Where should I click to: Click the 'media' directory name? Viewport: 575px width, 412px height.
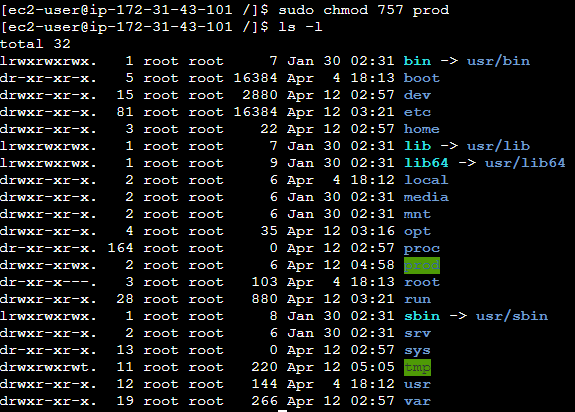pyautogui.click(x=426, y=197)
